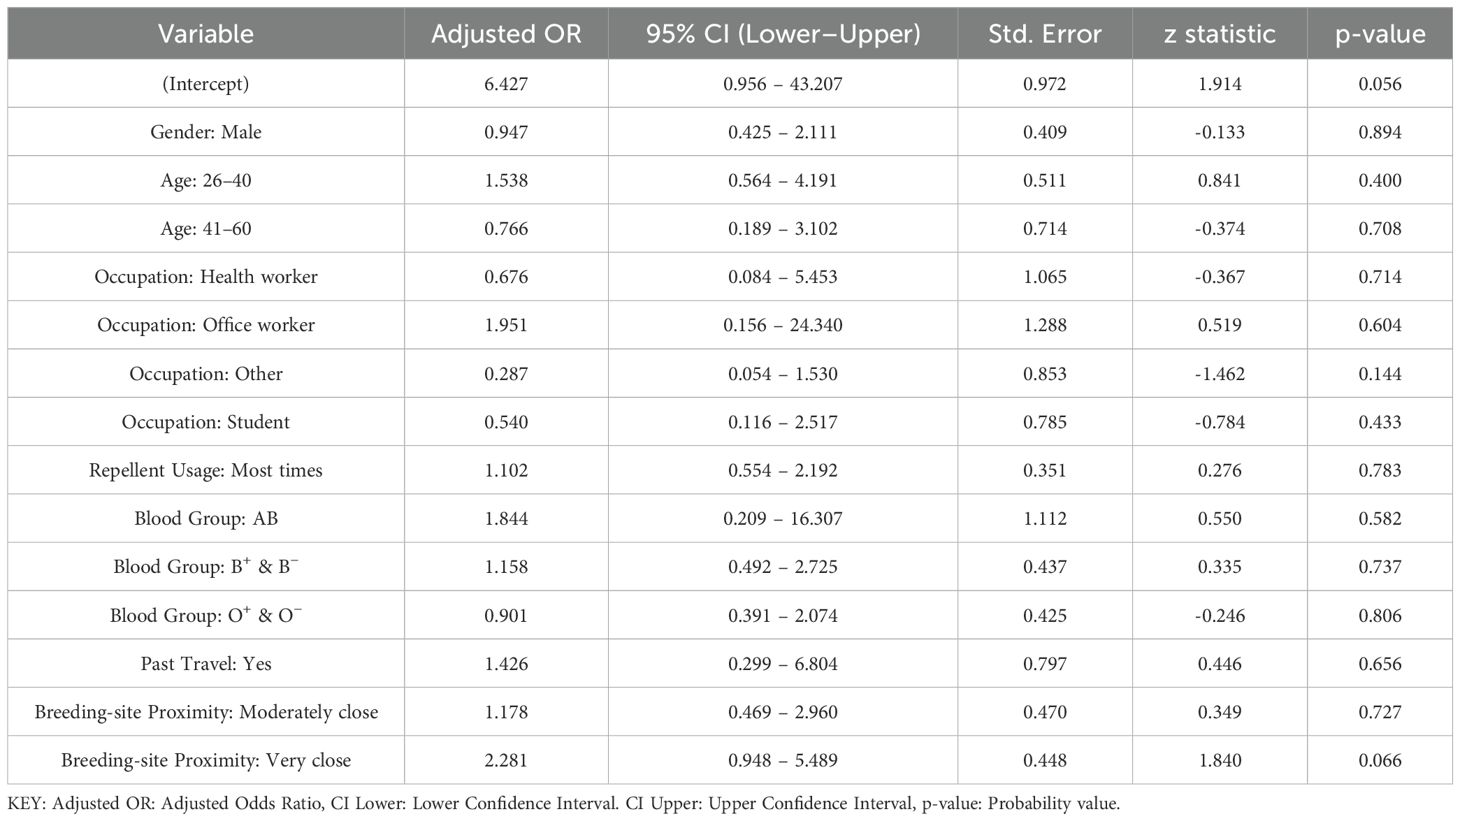This screenshot has width=1460, height=821.
Task: Click the KEY footnote text below table
Action: [x=564, y=803]
